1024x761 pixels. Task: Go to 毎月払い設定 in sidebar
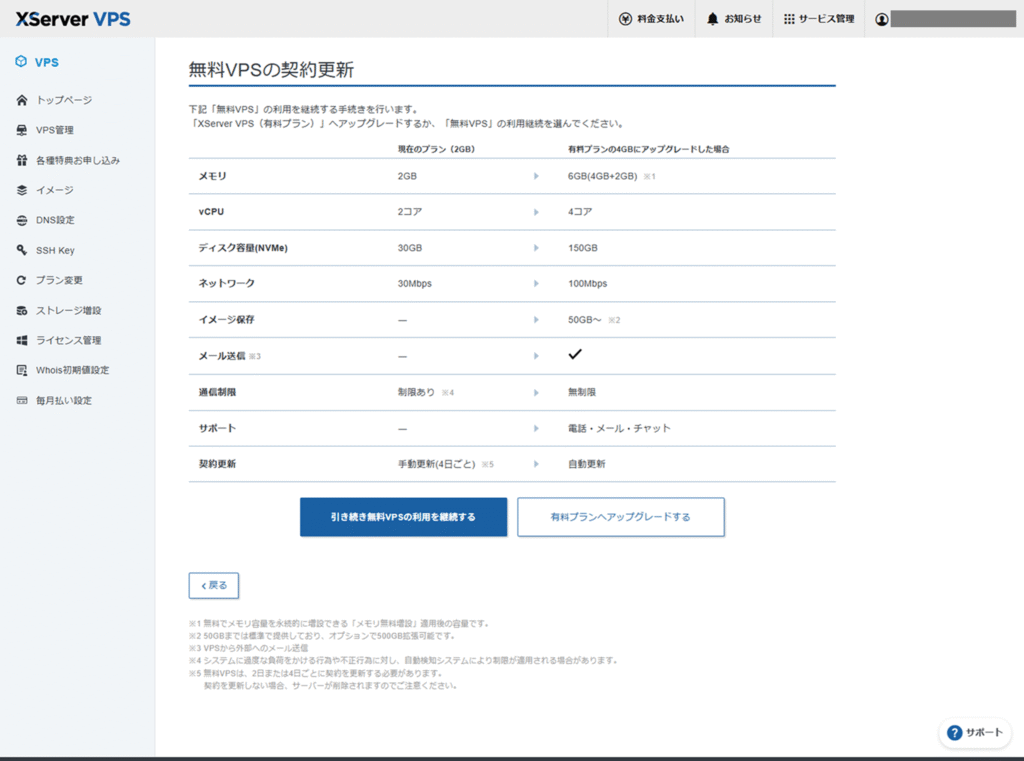63,400
